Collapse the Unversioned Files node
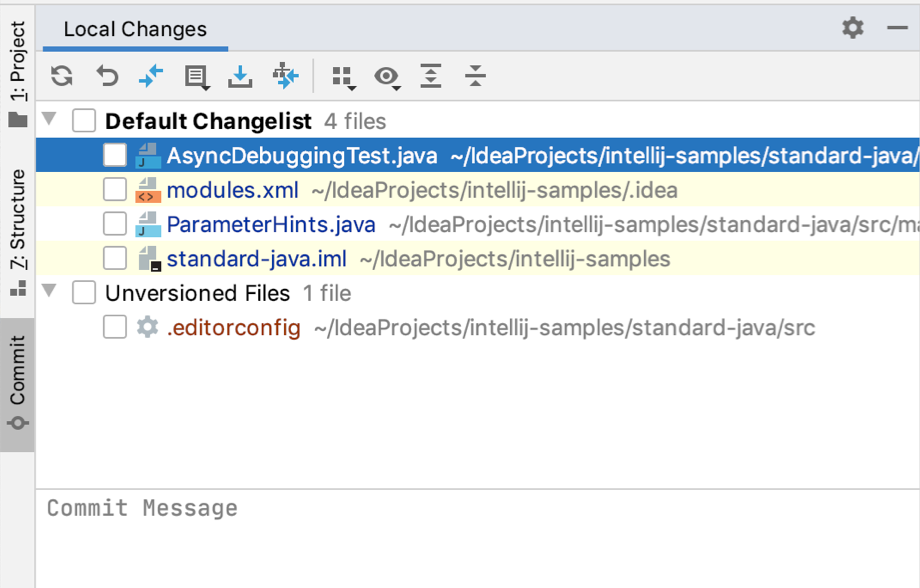The image size is (920, 588). point(48,293)
